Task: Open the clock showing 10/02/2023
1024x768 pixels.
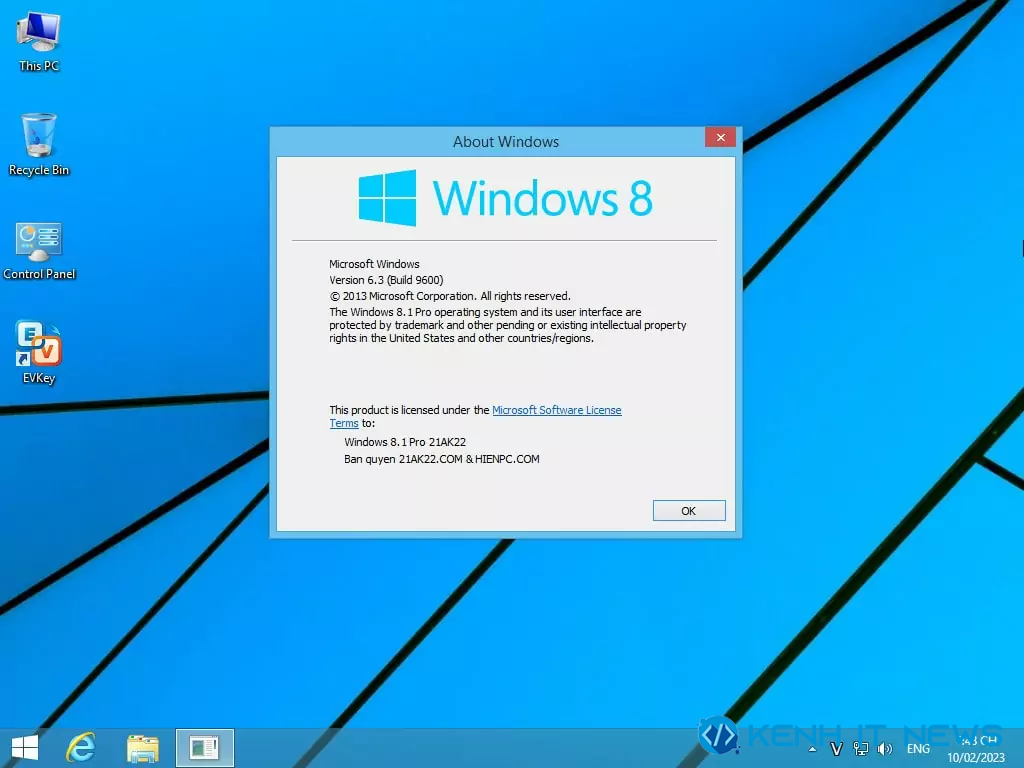Action: click(976, 749)
